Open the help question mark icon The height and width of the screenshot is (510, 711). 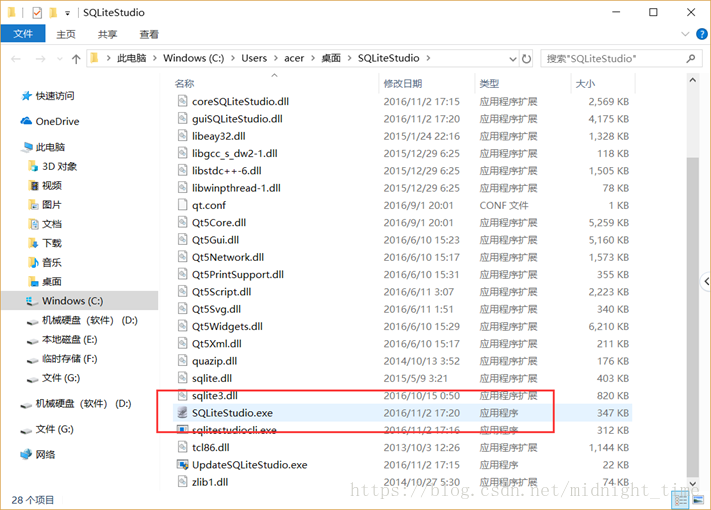[701, 34]
